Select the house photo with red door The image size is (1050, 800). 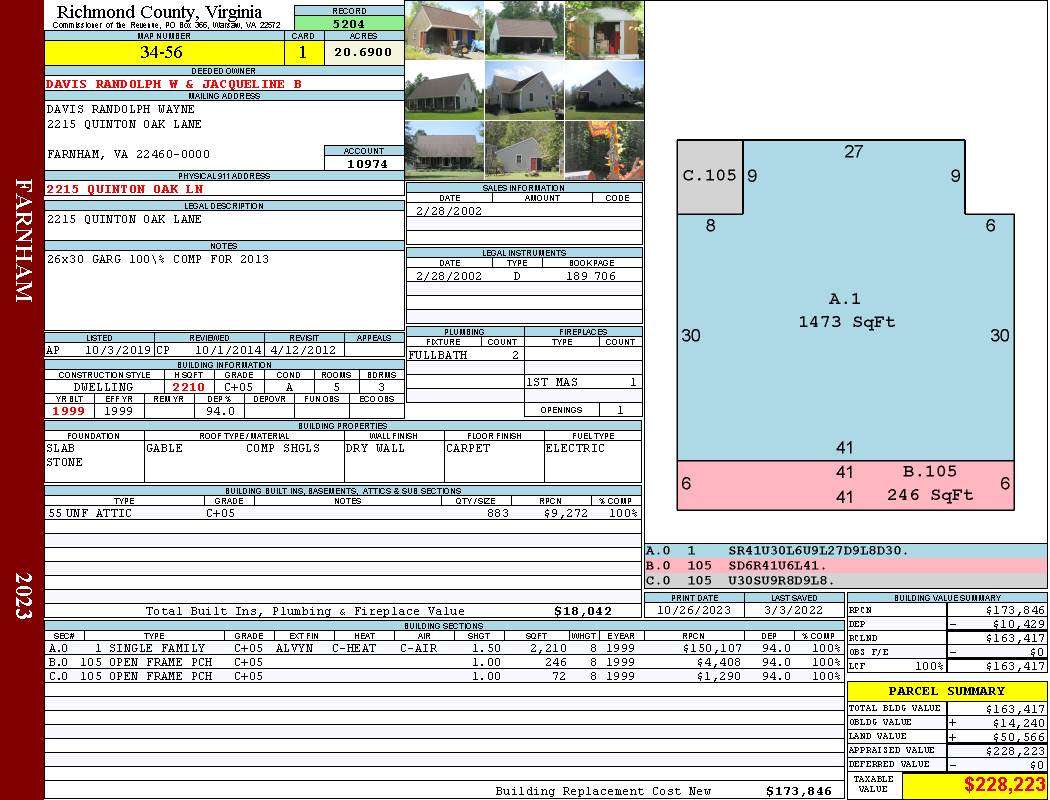(524, 150)
